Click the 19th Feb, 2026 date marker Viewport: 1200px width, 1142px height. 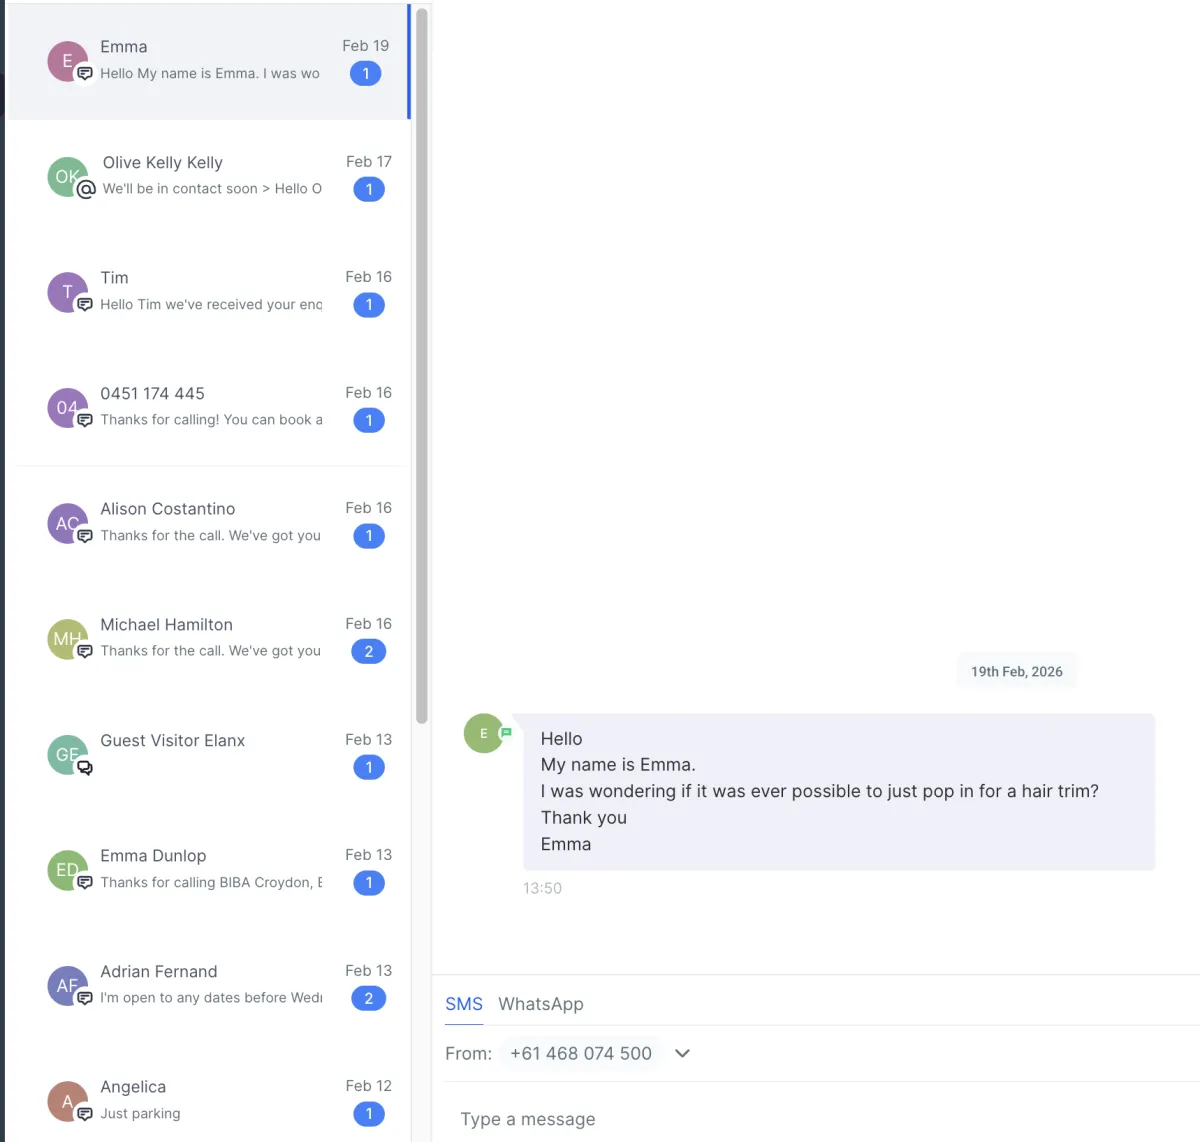coord(1017,672)
